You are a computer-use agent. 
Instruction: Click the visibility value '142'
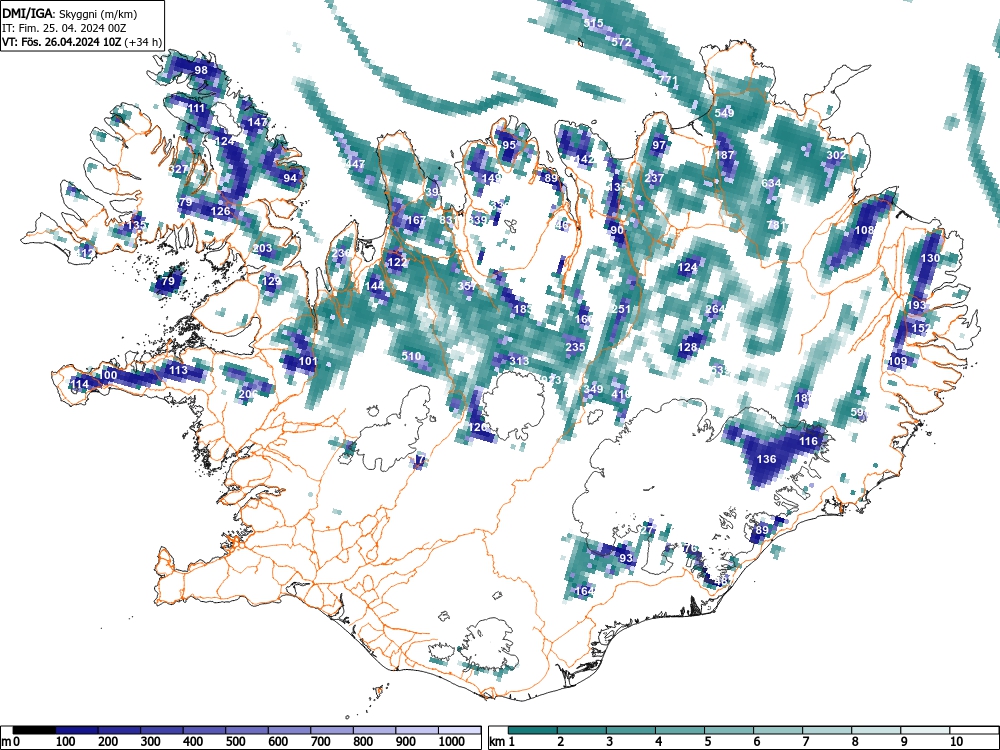(x=584, y=159)
